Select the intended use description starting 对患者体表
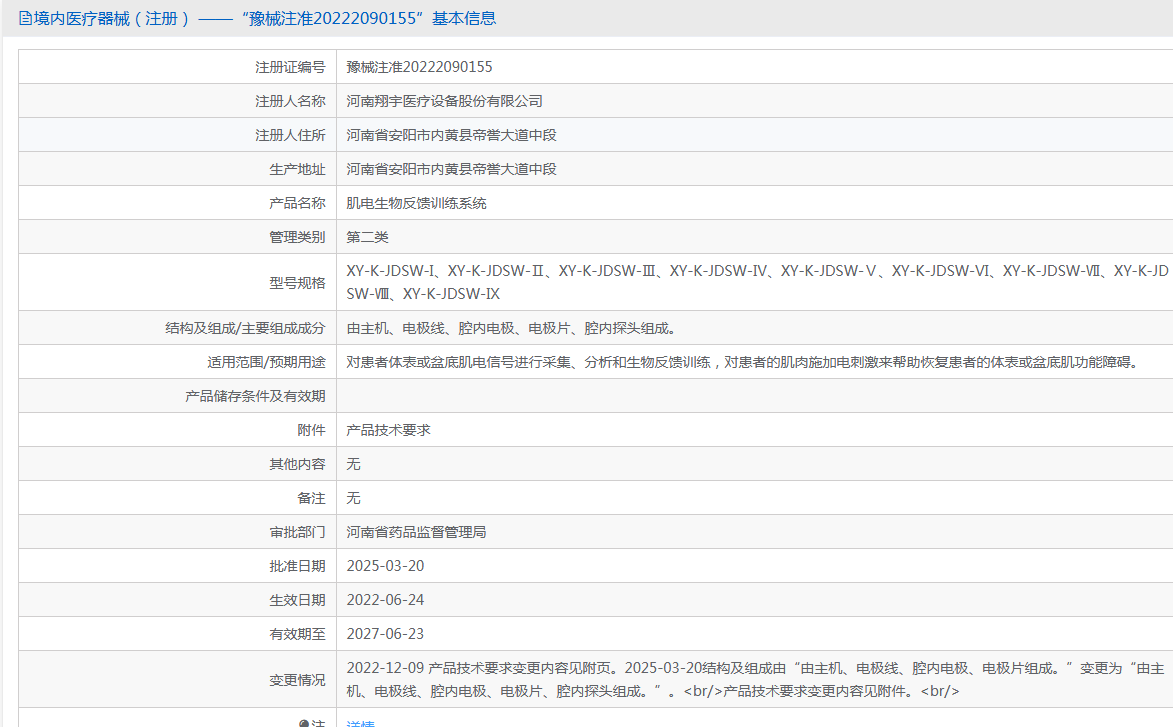 coord(745,362)
